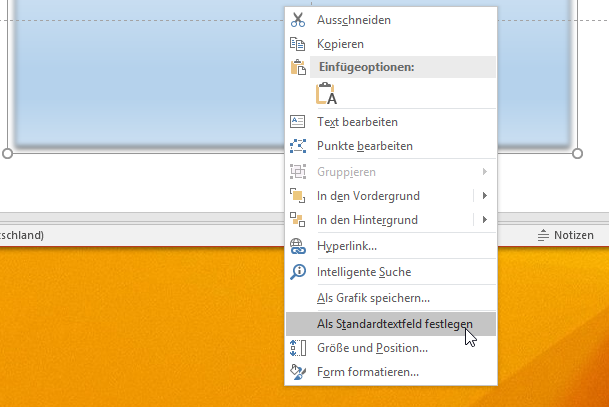Expand the Gruppieren submenu arrow
Image resolution: width=609 pixels, height=407 pixels.
[x=485, y=172]
